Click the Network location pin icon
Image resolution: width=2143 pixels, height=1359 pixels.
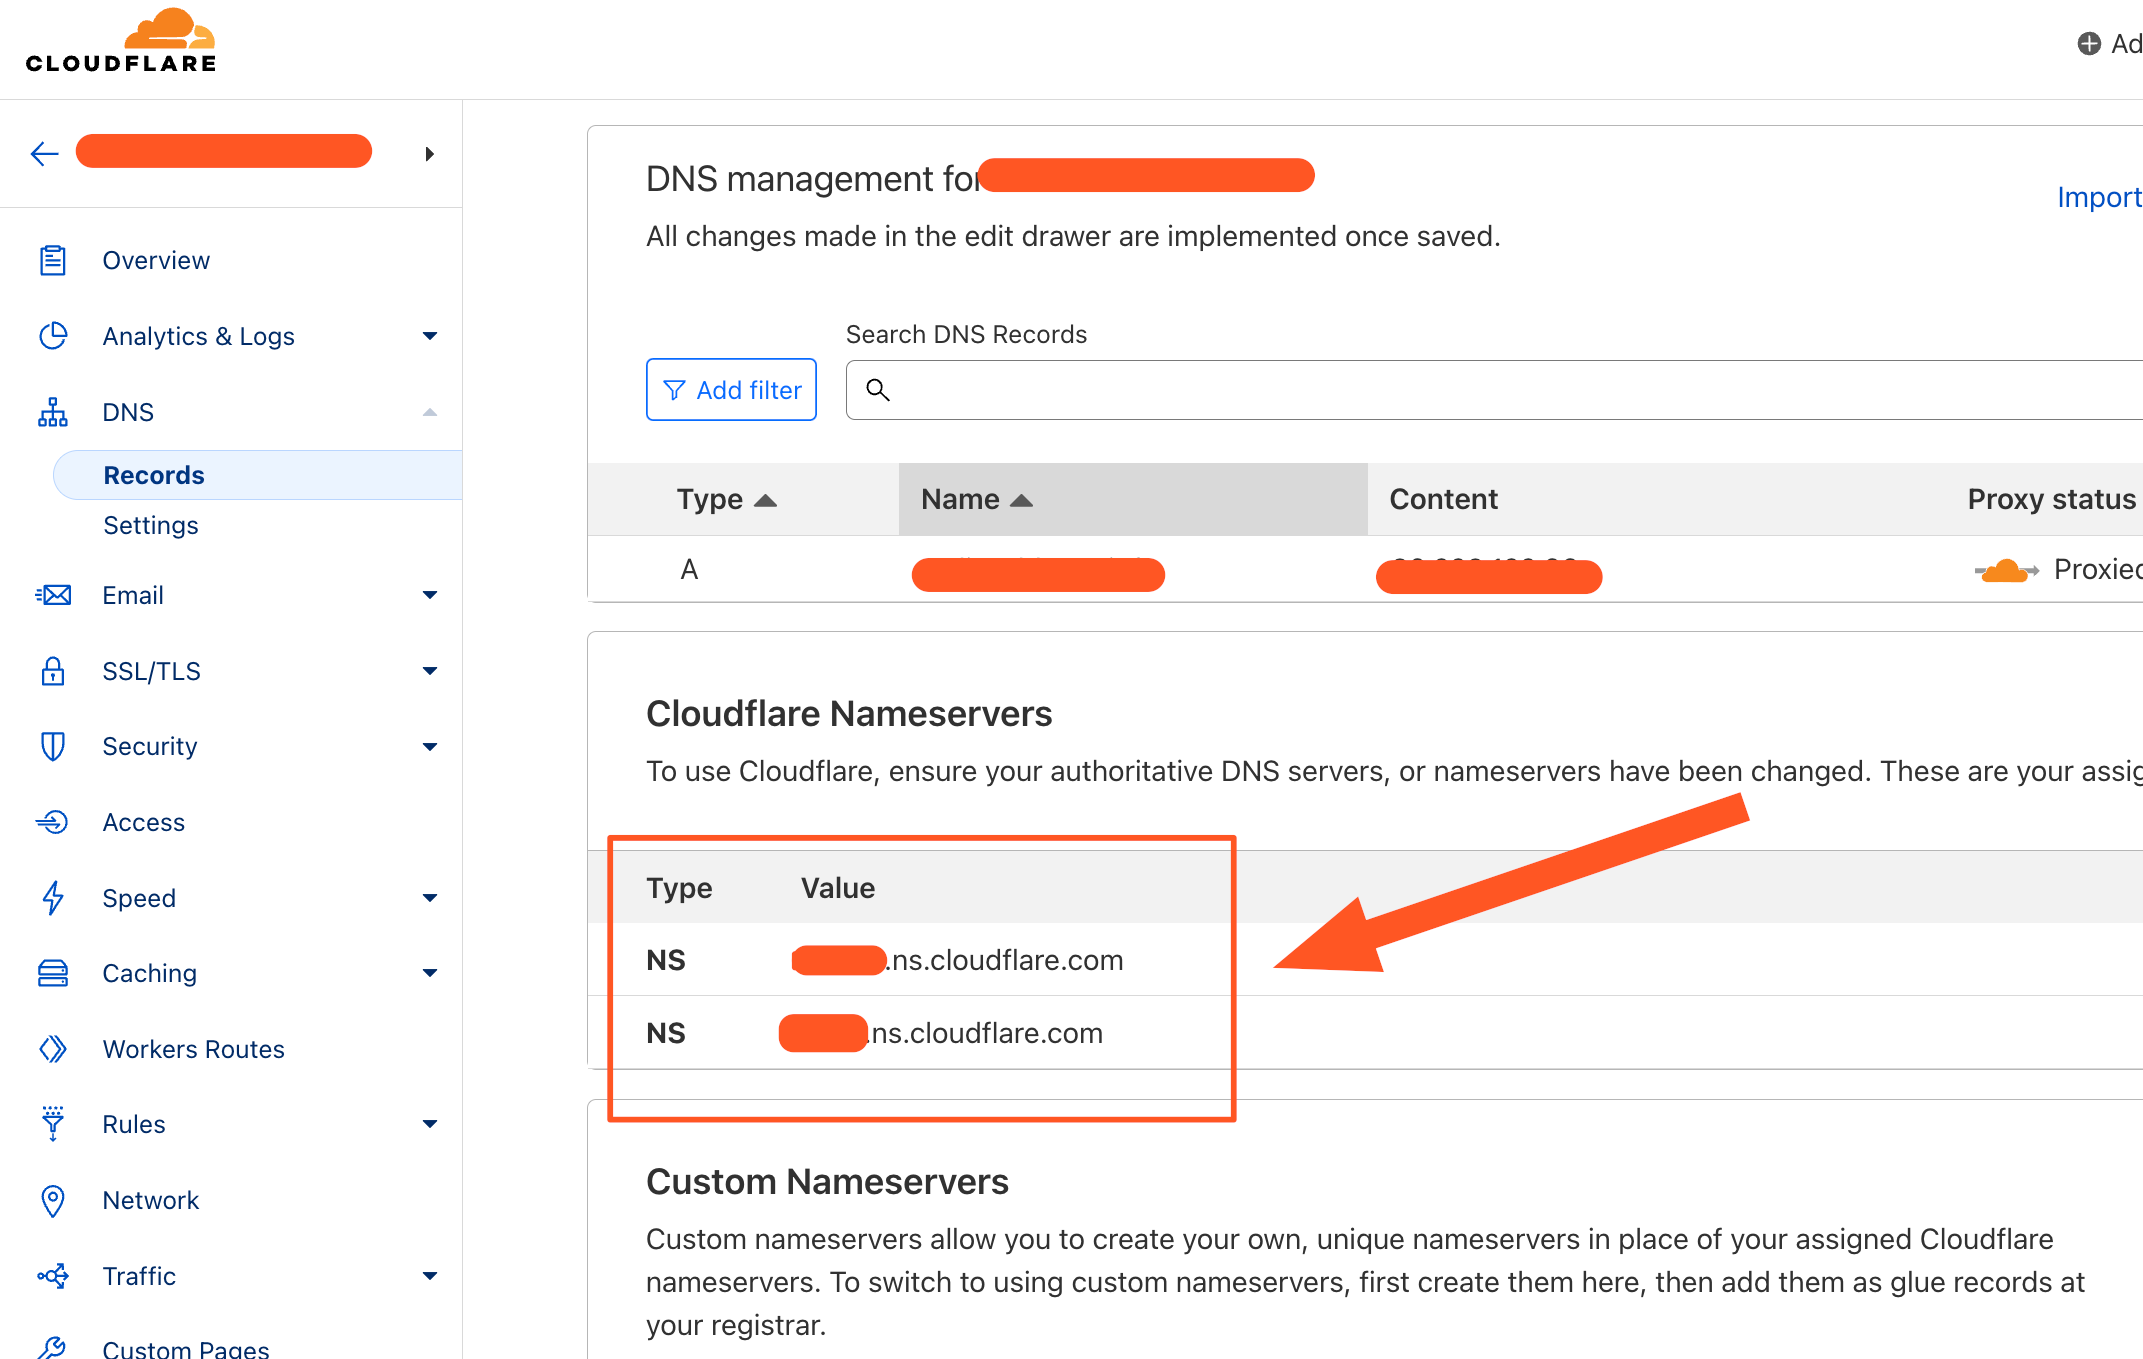(x=52, y=1200)
